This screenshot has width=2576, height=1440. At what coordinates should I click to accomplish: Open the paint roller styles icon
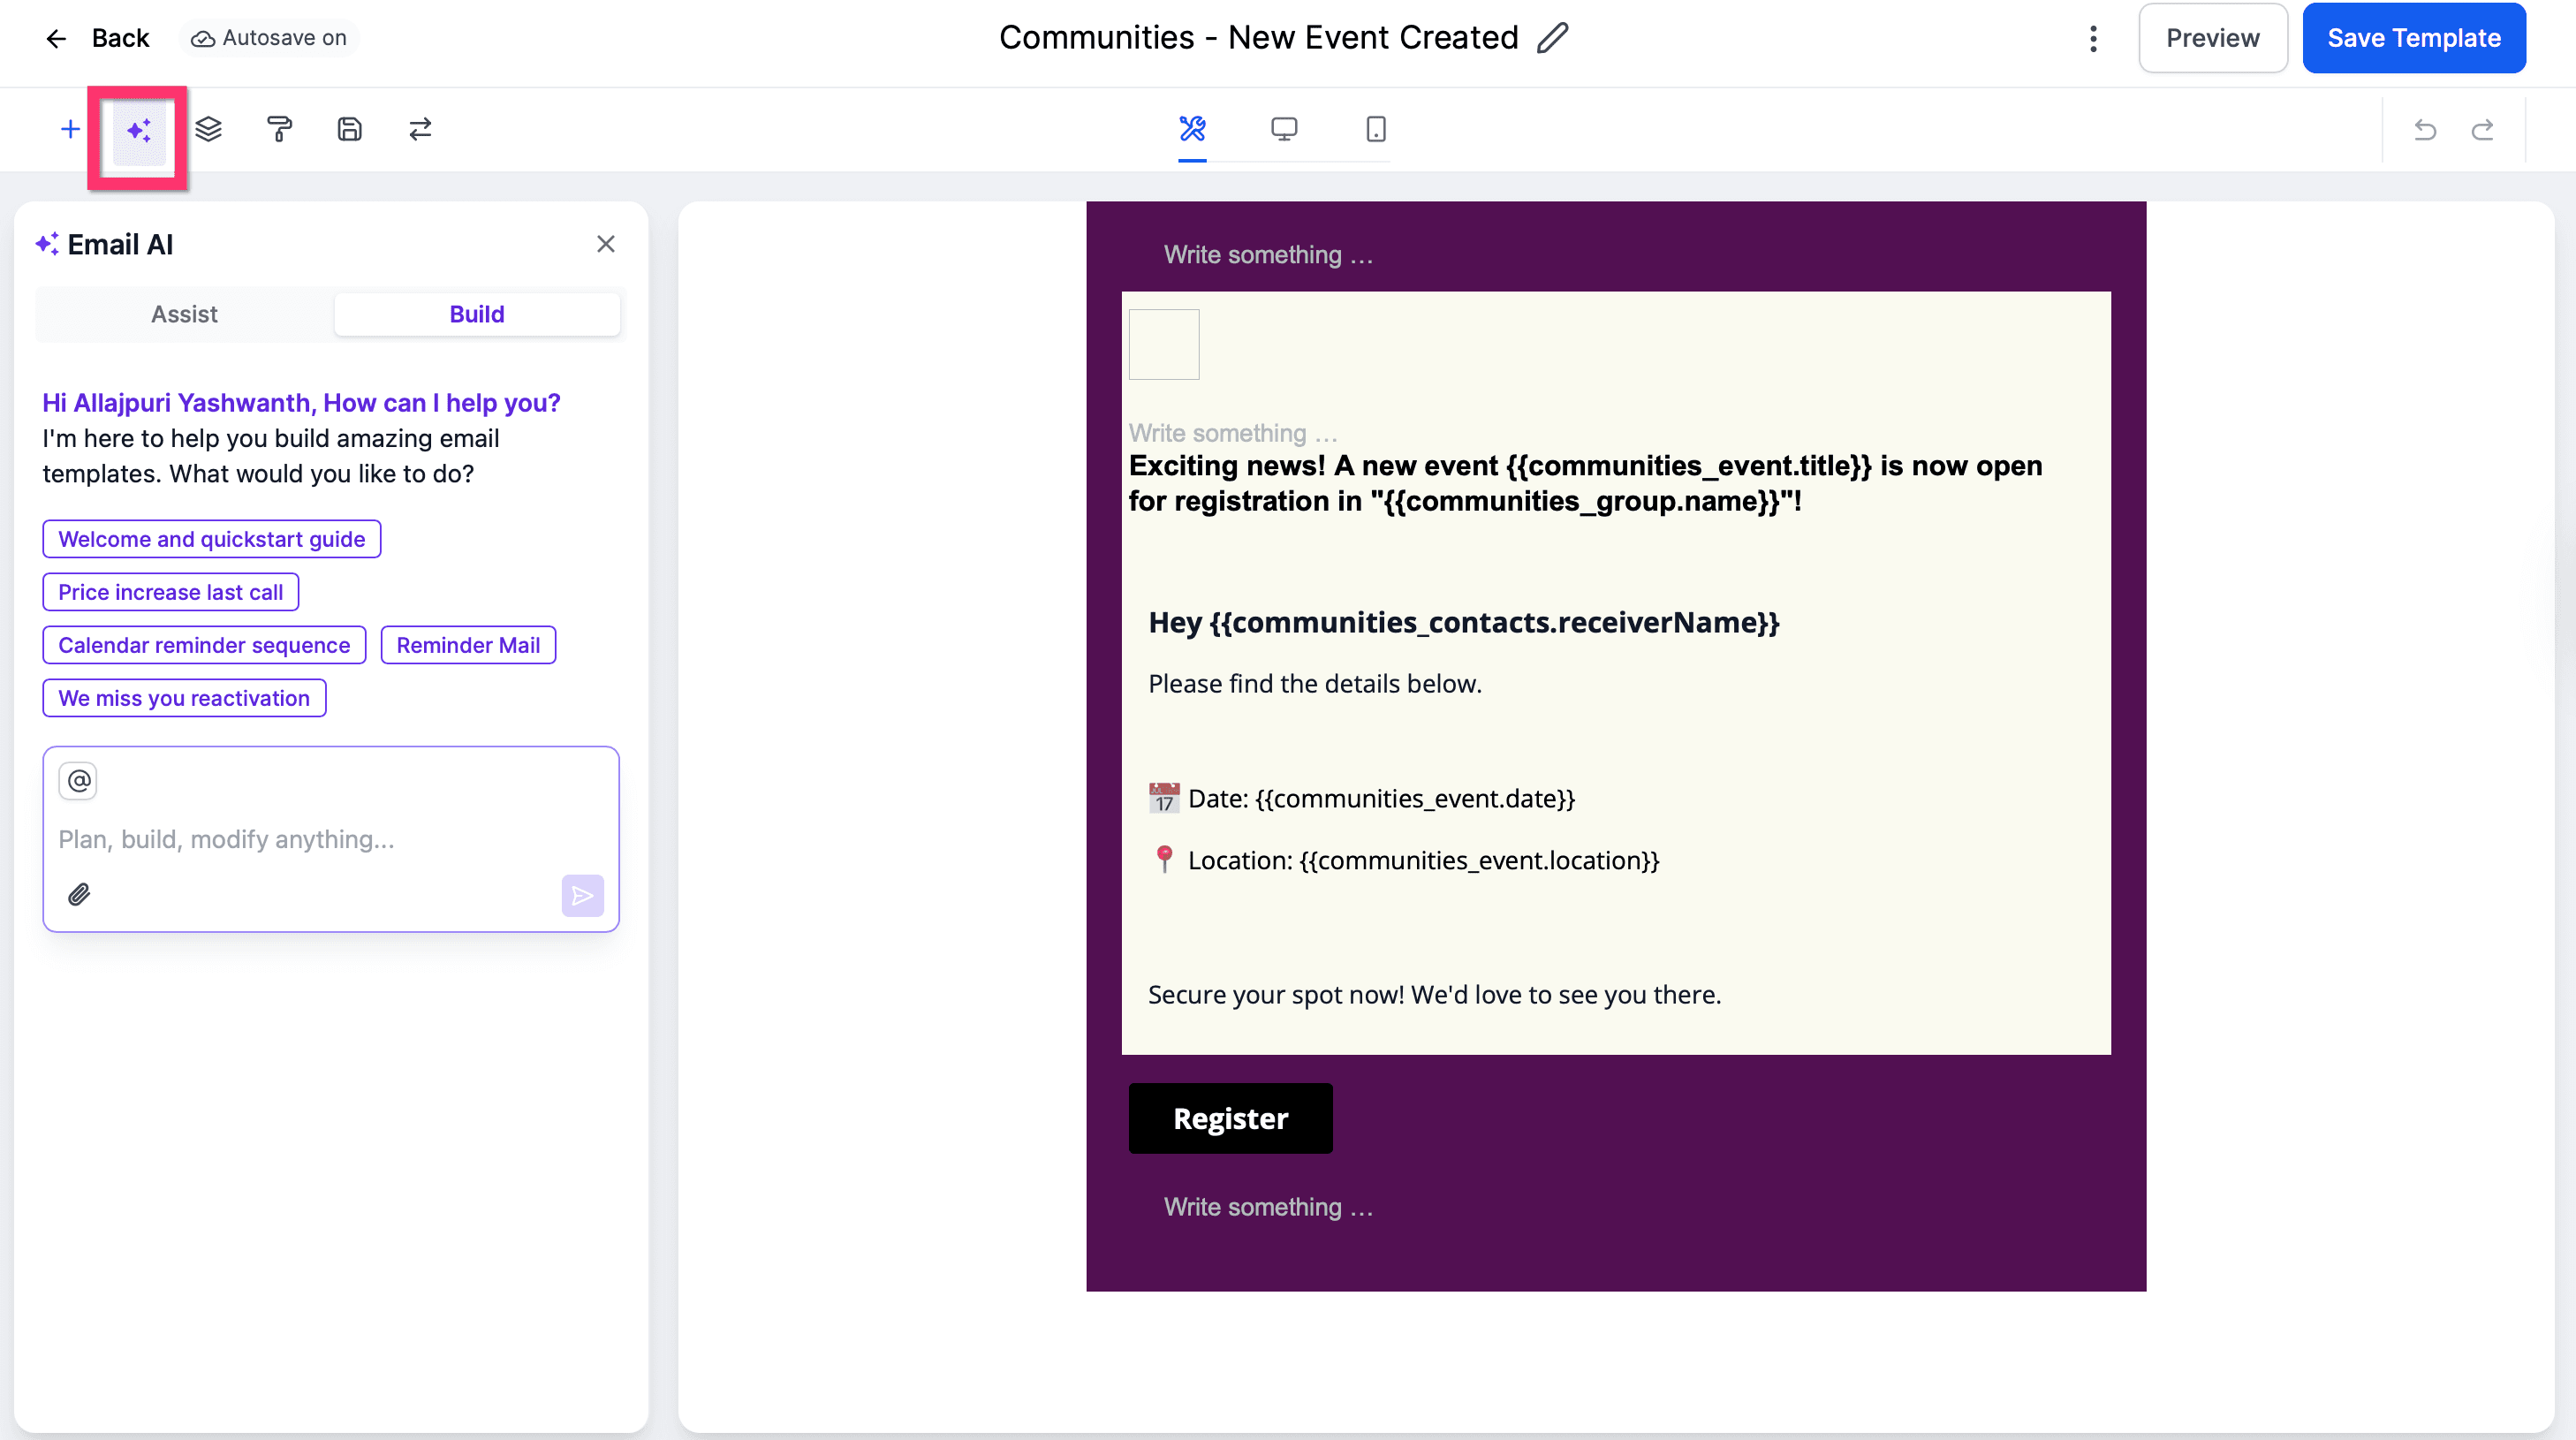point(279,129)
